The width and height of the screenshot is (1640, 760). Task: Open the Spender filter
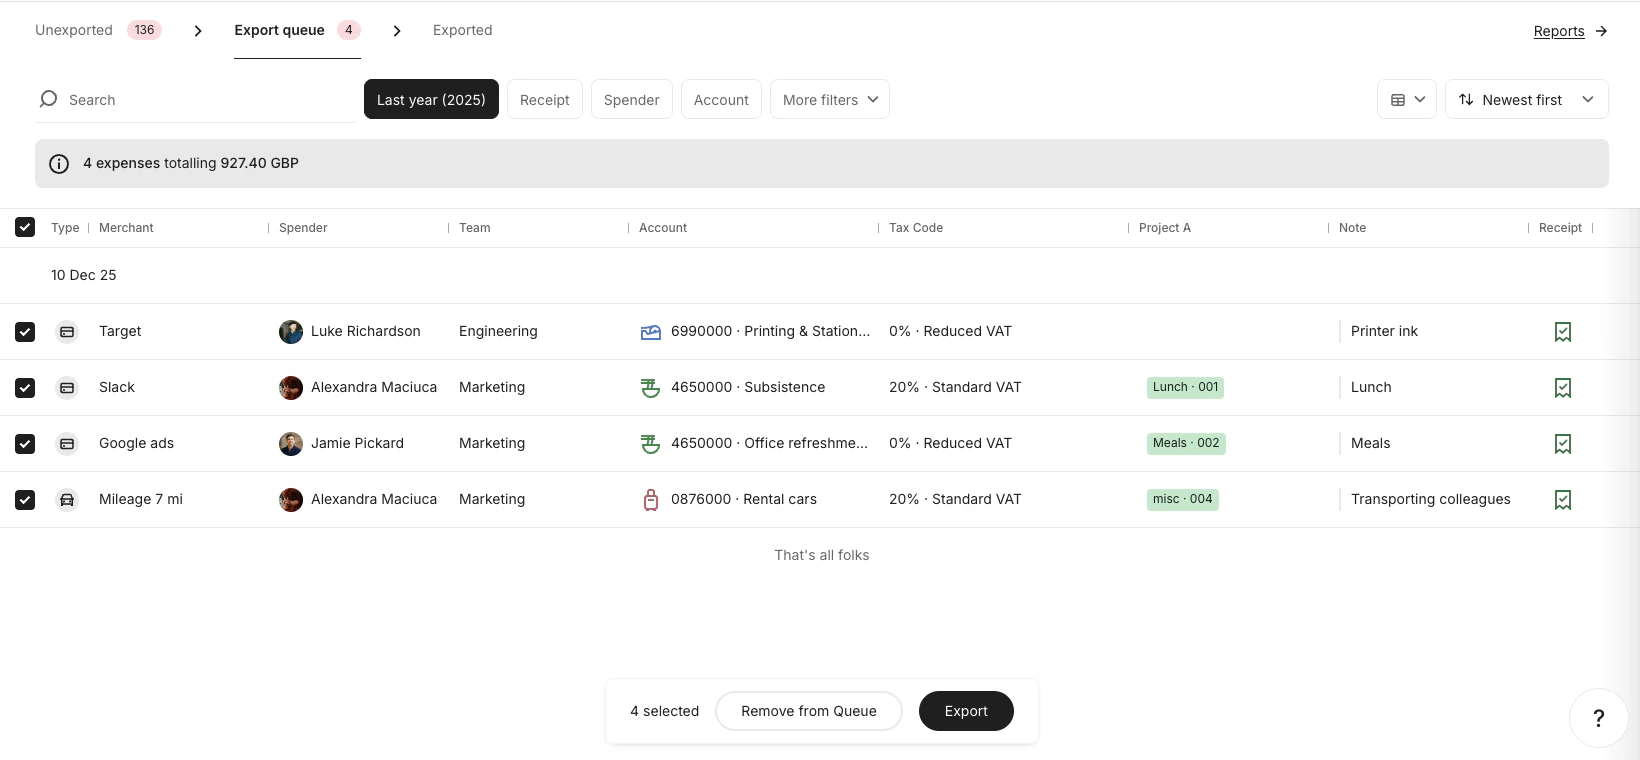coord(632,99)
